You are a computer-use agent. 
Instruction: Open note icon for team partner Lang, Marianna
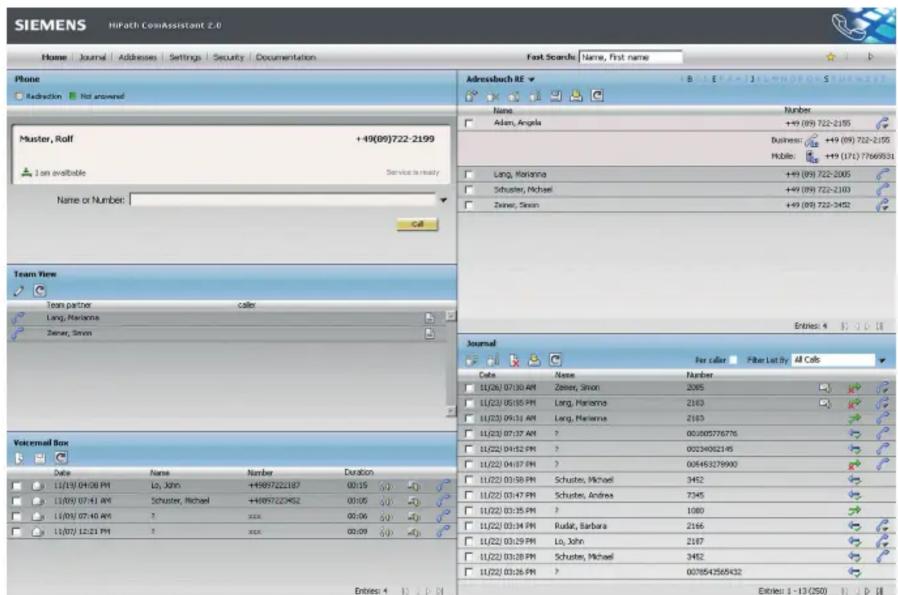click(430, 318)
